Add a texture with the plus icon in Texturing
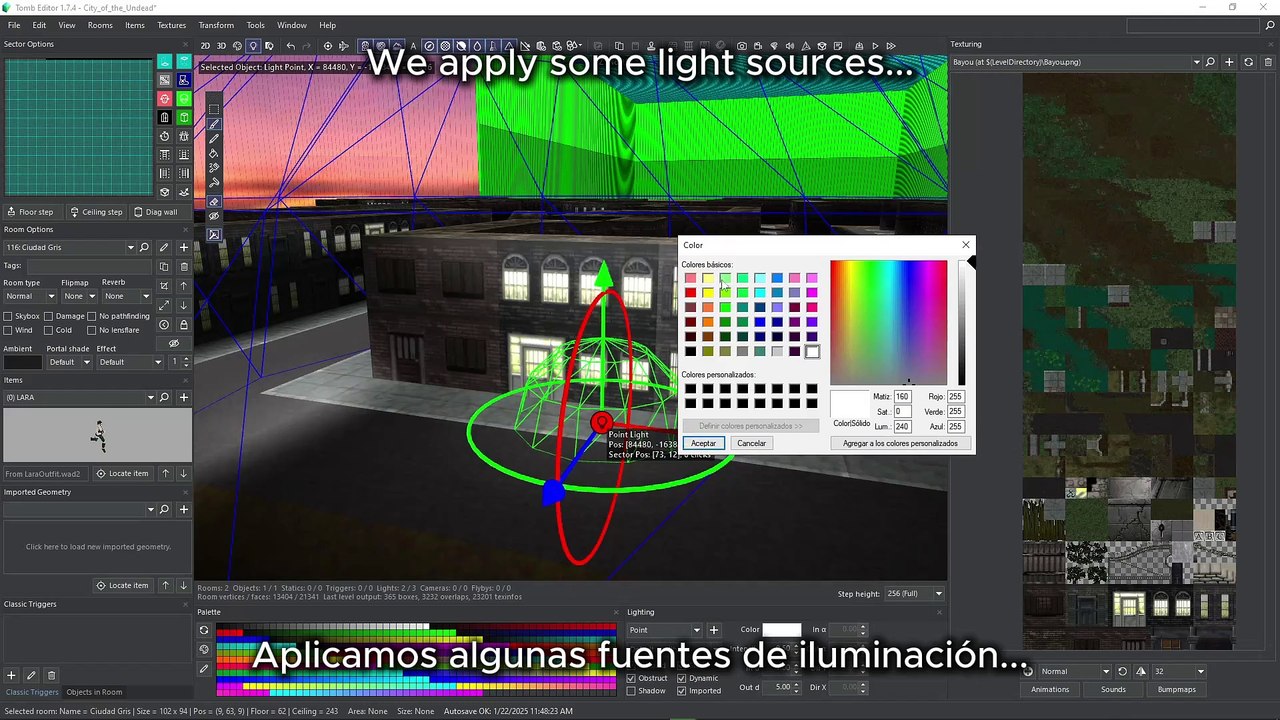Screen dimensions: 1280x720 pyautogui.click(x=1229, y=62)
